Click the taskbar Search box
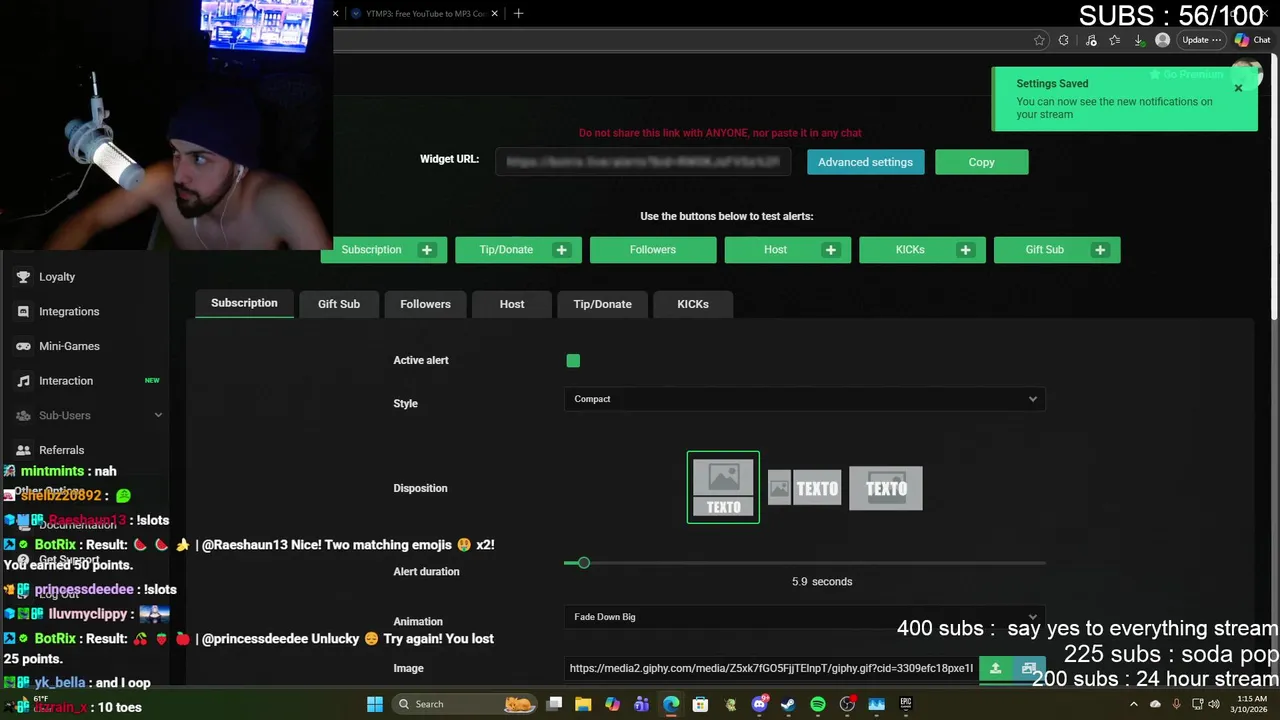The height and width of the screenshot is (720, 1280). click(x=466, y=704)
